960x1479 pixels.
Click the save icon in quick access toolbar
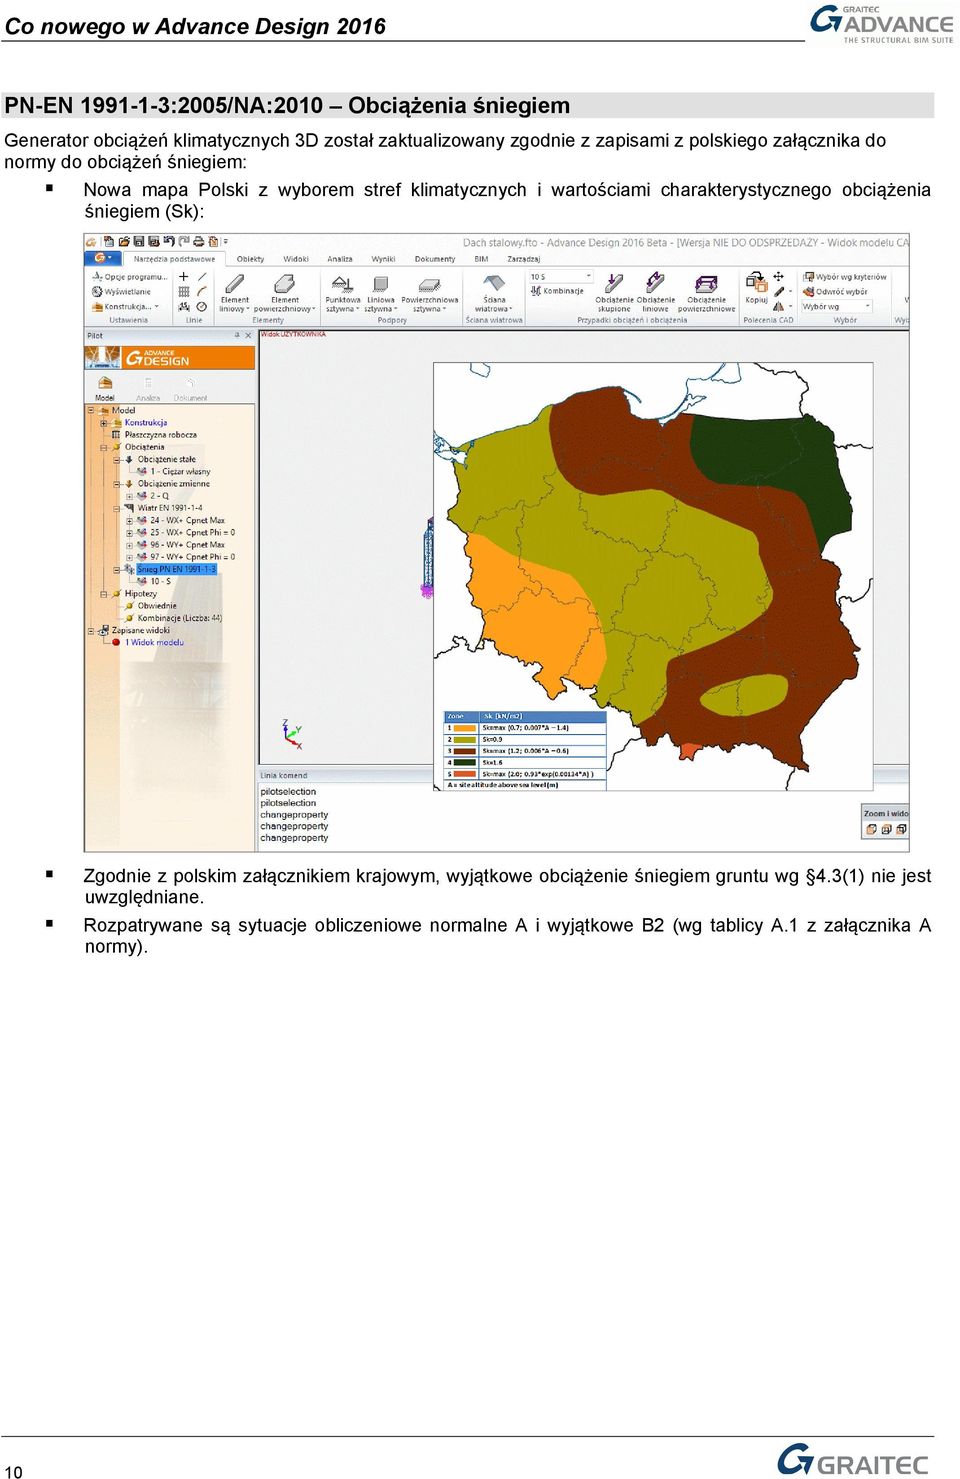point(139,241)
